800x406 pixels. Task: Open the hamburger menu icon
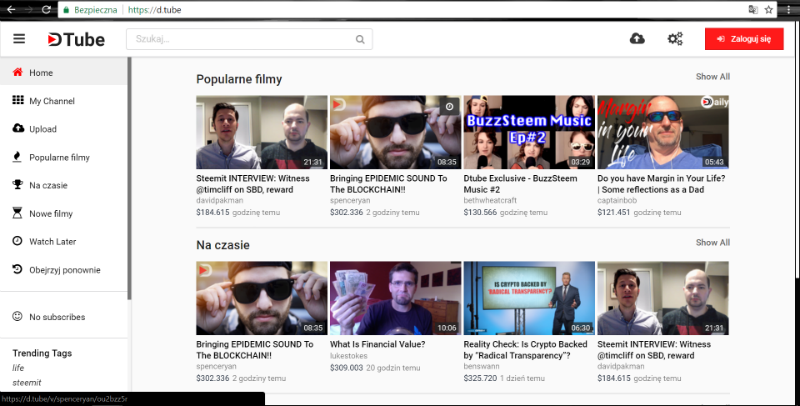click(19, 39)
